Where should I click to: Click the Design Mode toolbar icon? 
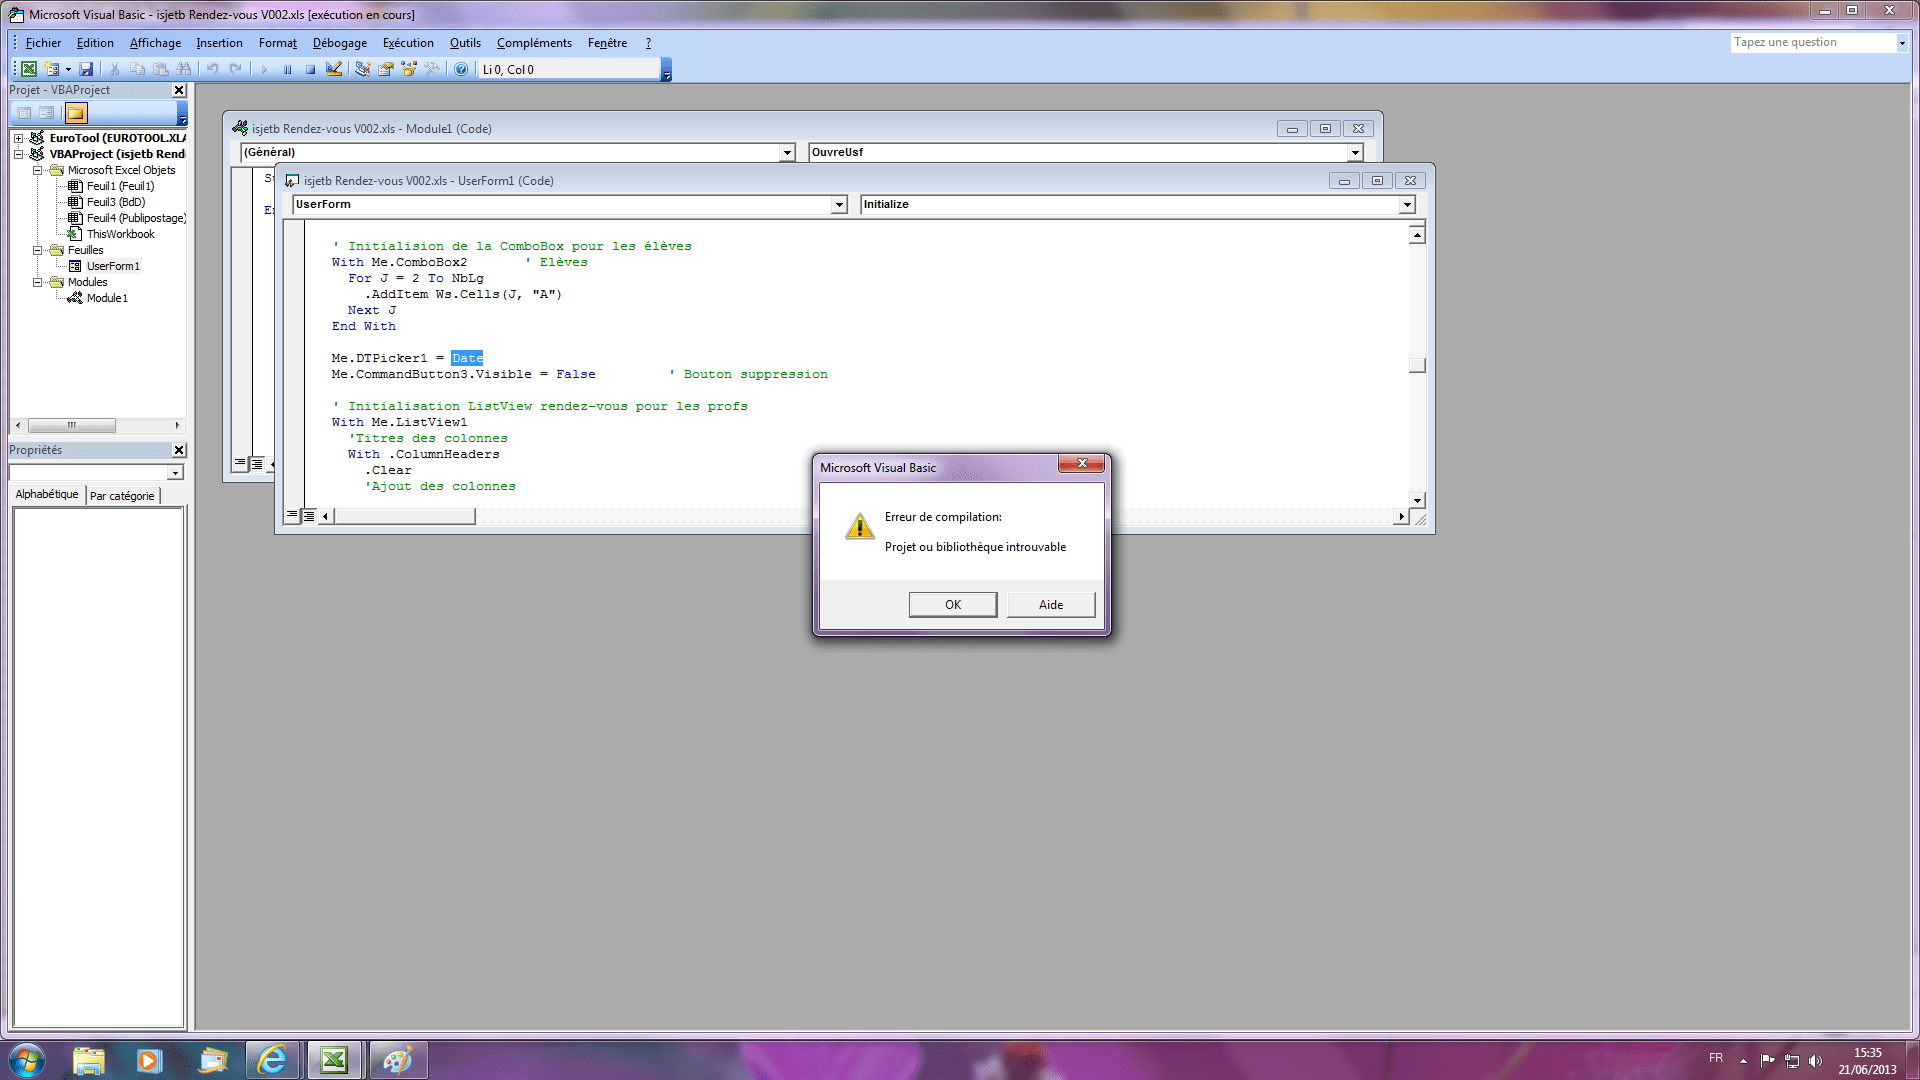tap(334, 69)
